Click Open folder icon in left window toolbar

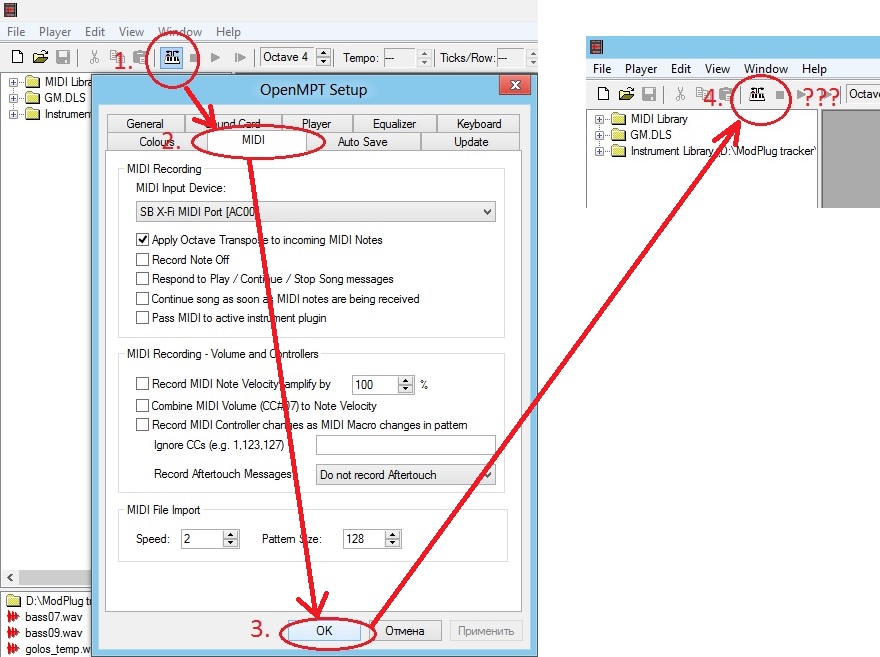(40, 57)
